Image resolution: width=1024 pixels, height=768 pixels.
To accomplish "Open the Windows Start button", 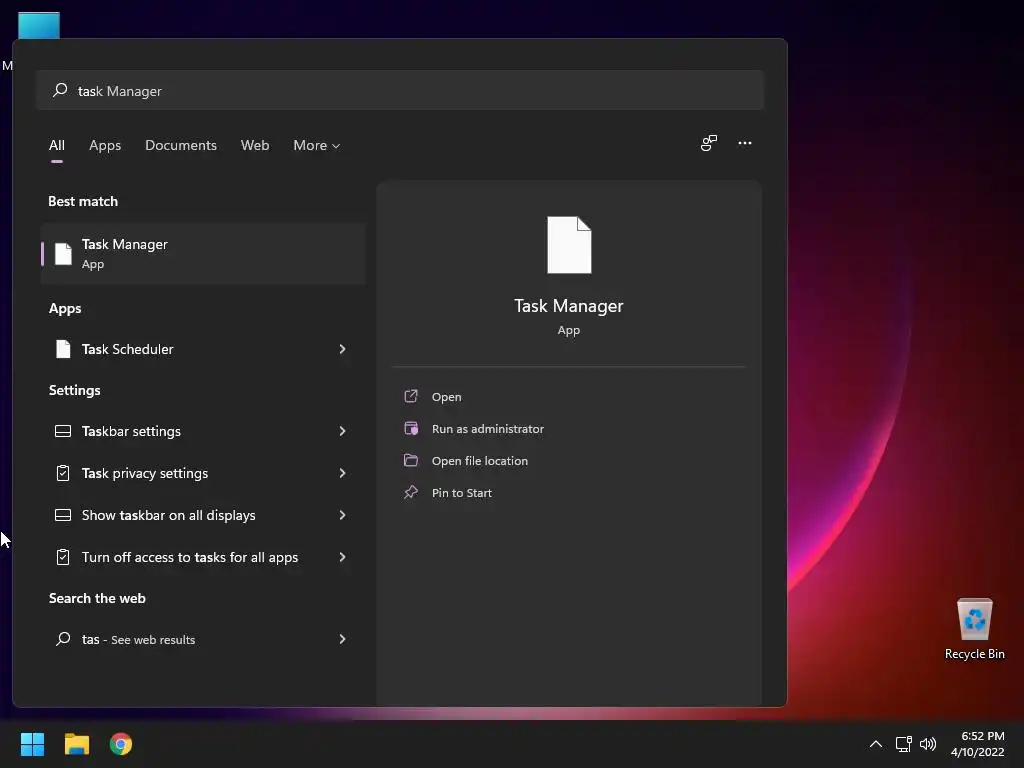I will 32,744.
